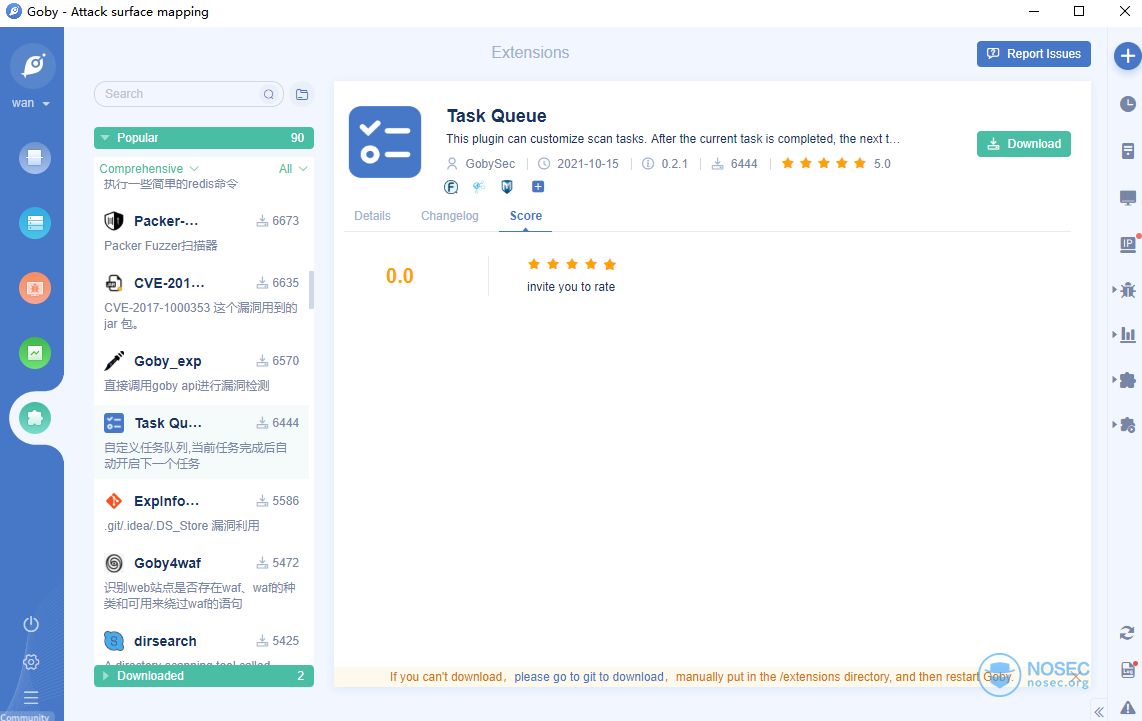Select the Packer-... extension

(x=202, y=232)
